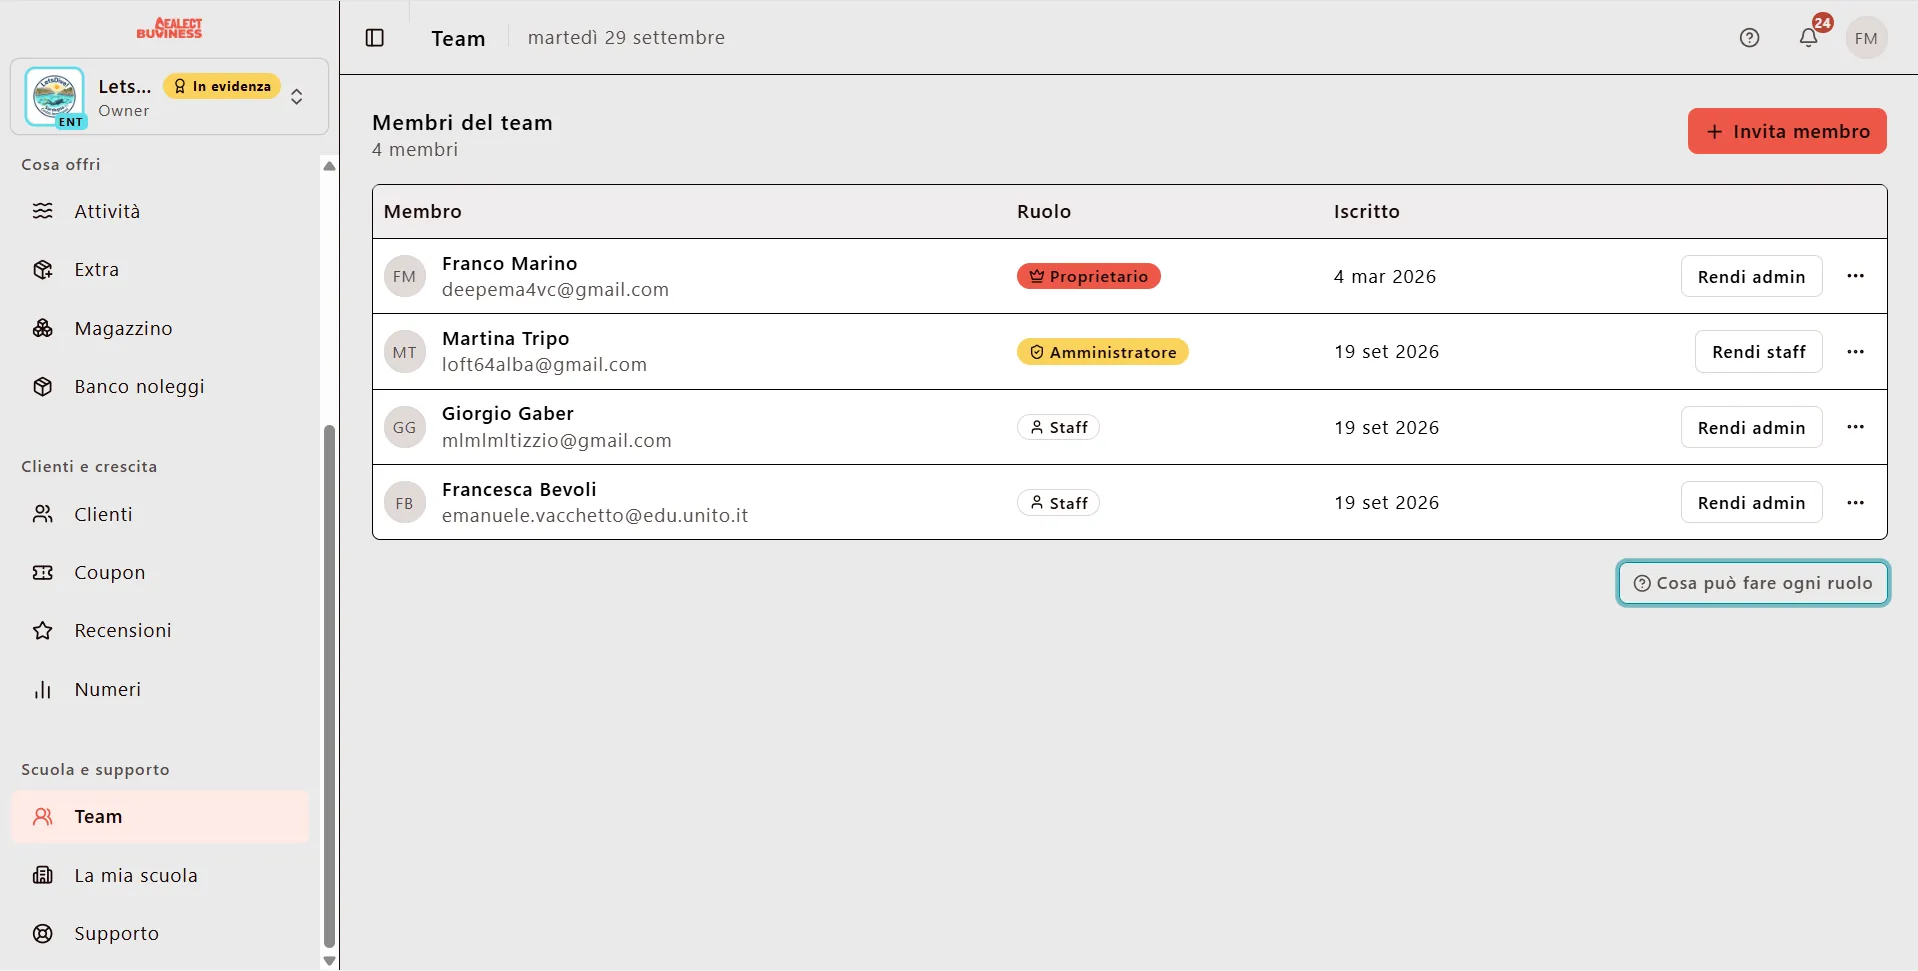Click Francesca Bevoli's Staff badge
The width and height of the screenshot is (1918, 971).
tap(1058, 503)
